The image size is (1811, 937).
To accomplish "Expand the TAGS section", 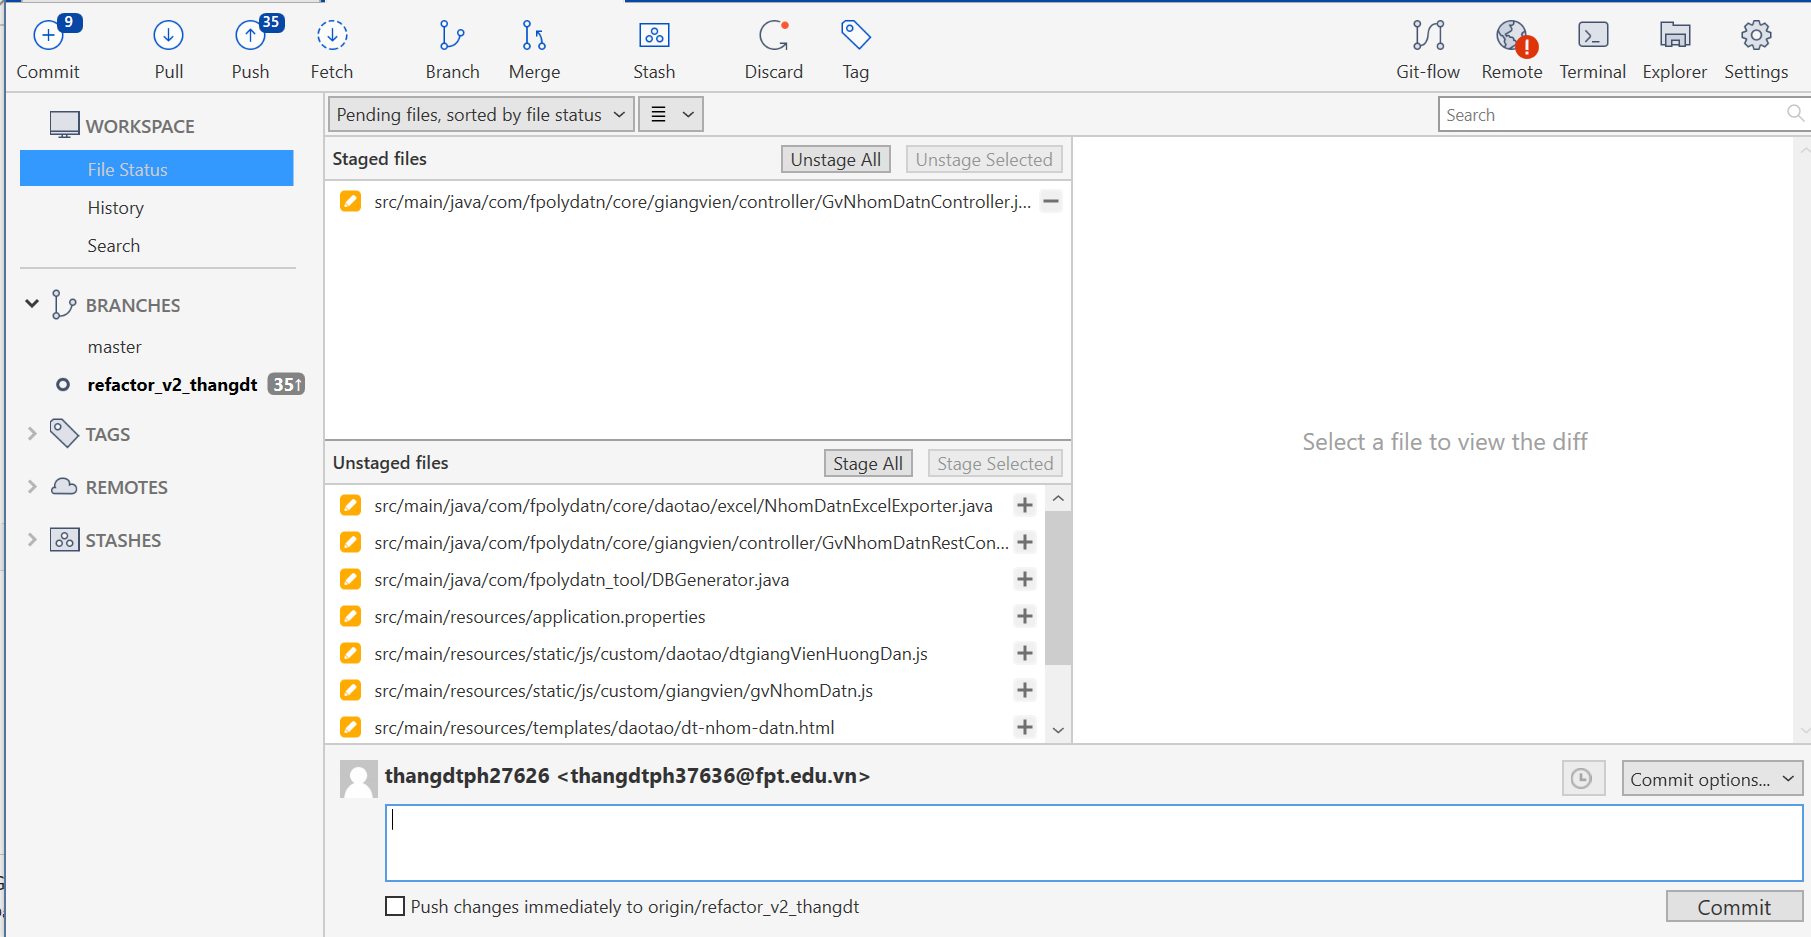I will [x=32, y=433].
